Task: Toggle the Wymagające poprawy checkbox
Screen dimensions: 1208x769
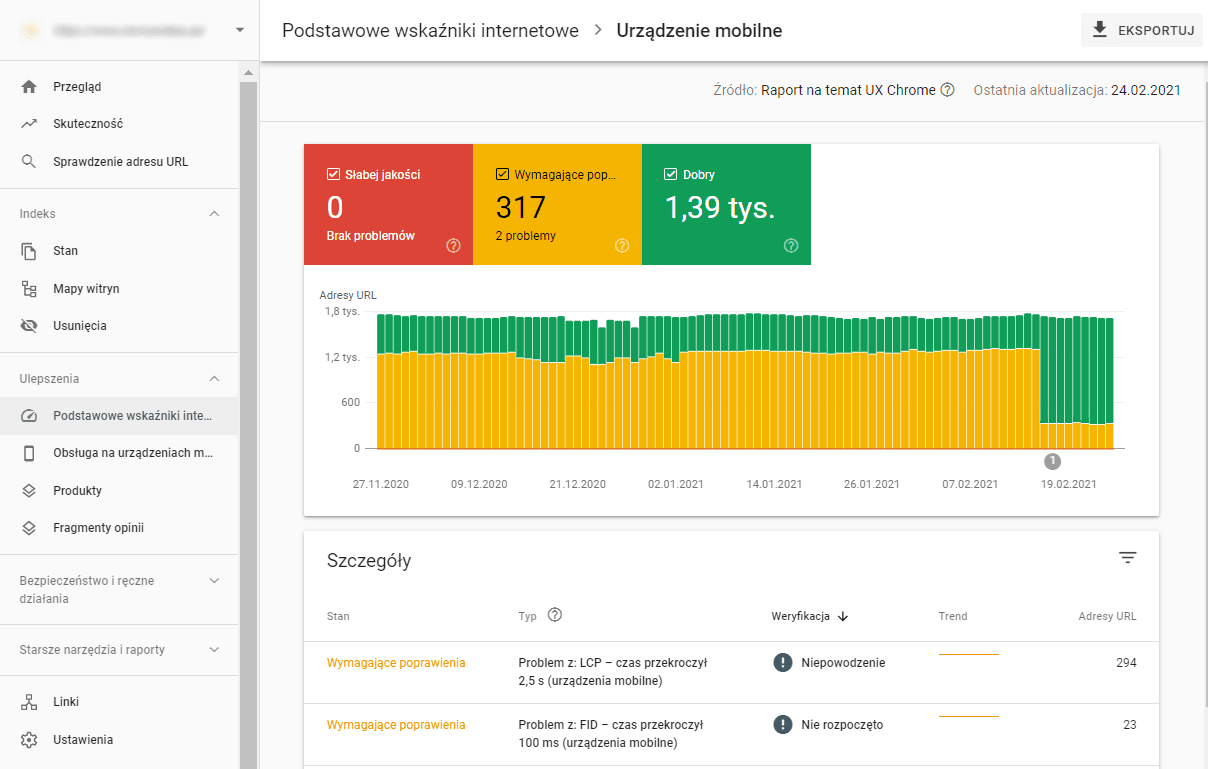Action: pyautogui.click(x=502, y=174)
